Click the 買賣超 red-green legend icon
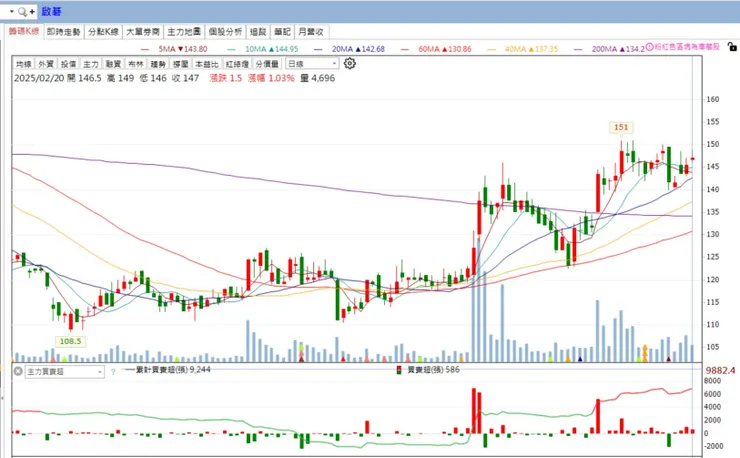Image resolution: width=740 pixels, height=458 pixels. click(x=399, y=370)
